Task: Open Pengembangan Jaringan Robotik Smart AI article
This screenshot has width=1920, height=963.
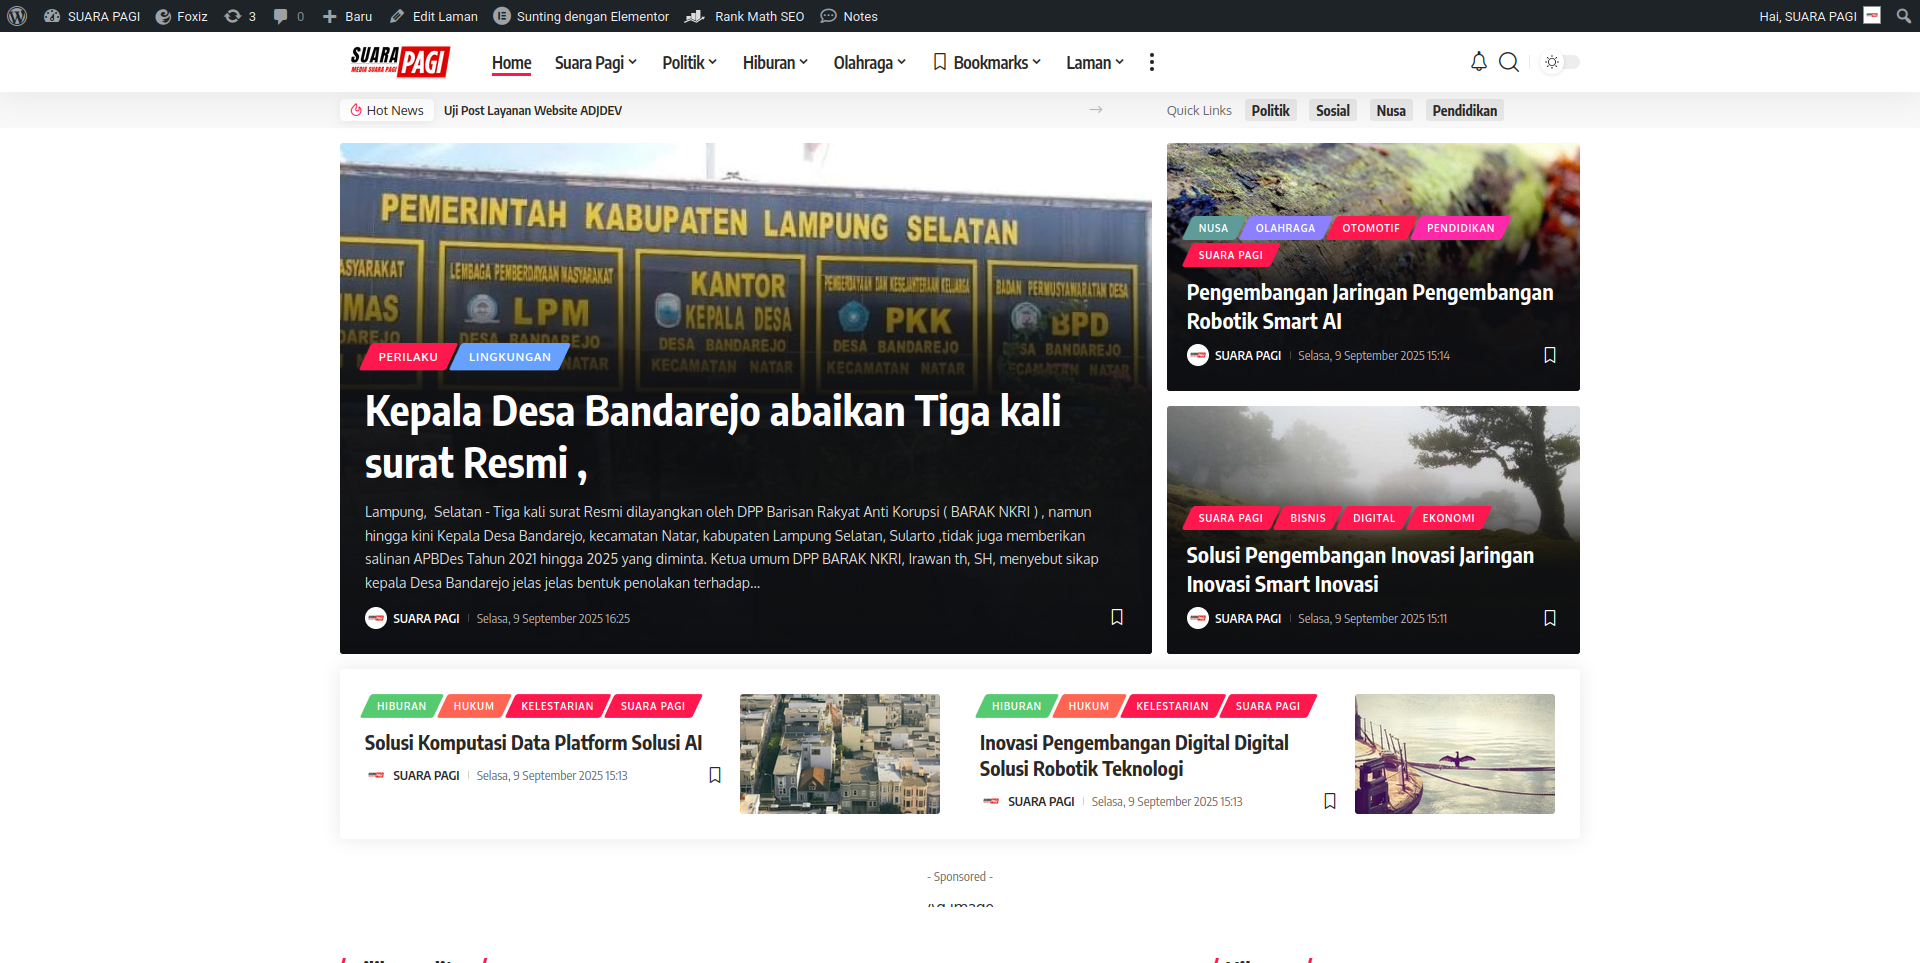Action: tap(1370, 307)
